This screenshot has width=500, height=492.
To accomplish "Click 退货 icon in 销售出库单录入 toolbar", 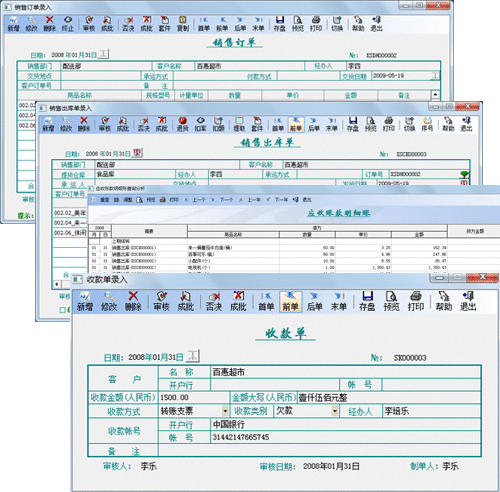I will pyautogui.click(x=182, y=124).
